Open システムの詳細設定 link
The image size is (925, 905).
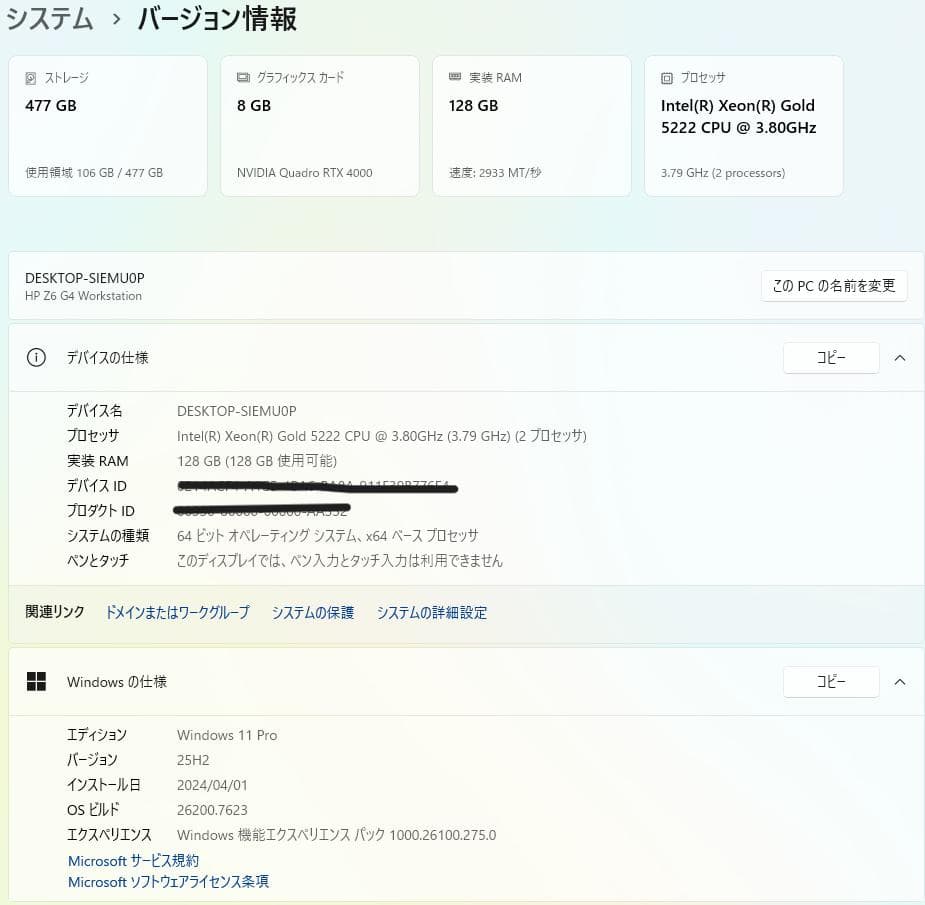click(x=432, y=612)
